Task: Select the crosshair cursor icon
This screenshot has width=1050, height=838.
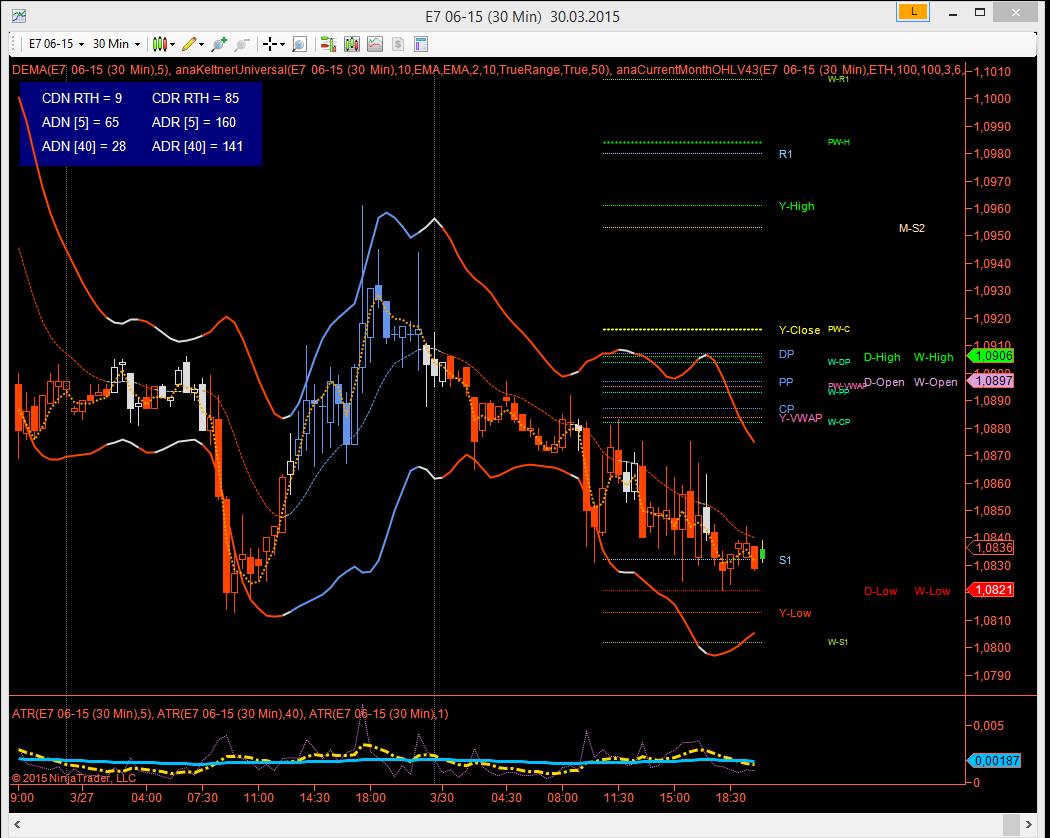Action: [270, 44]
